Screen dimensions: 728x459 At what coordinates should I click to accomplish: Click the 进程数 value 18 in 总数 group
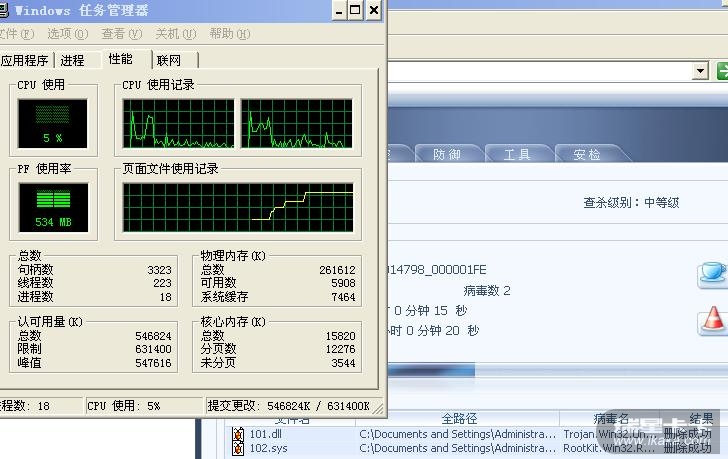coord(166,297)
